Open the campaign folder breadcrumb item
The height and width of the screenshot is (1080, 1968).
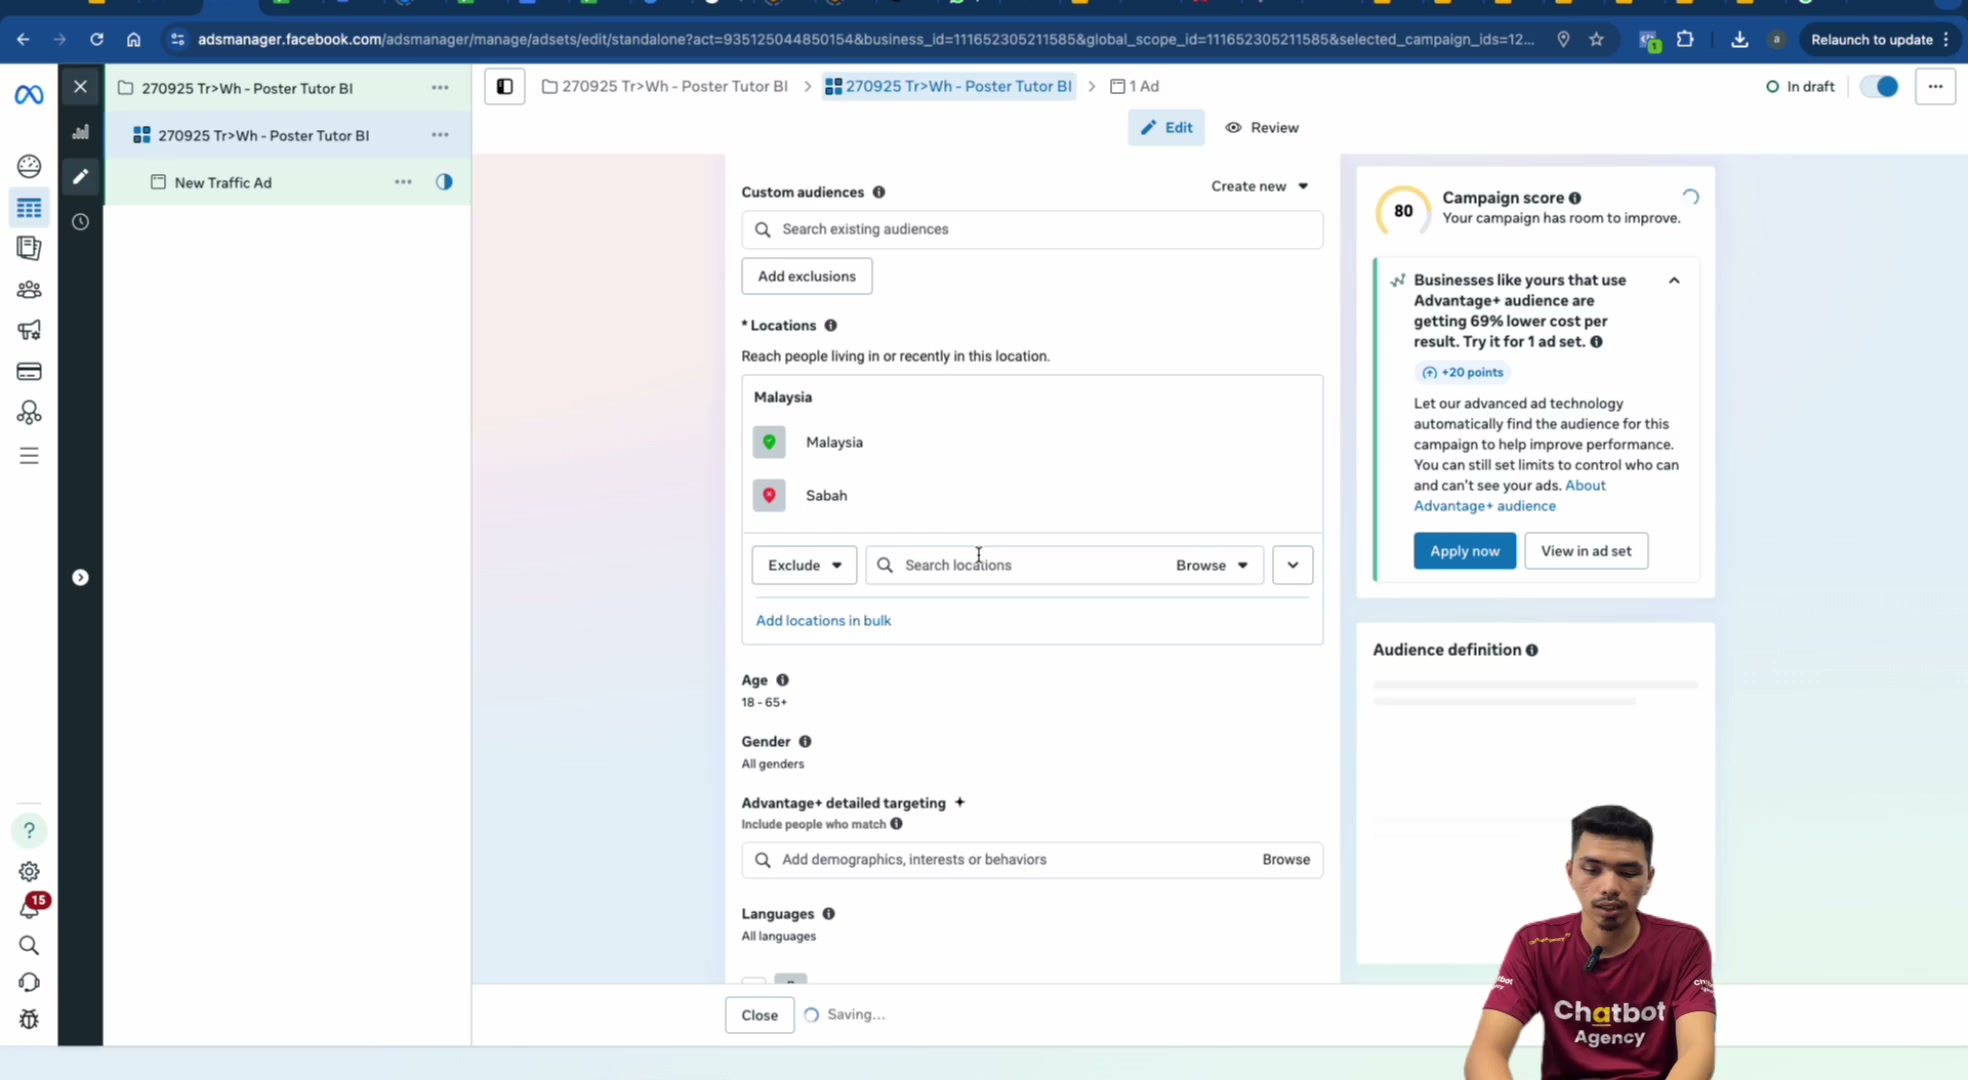coord(665,87)
